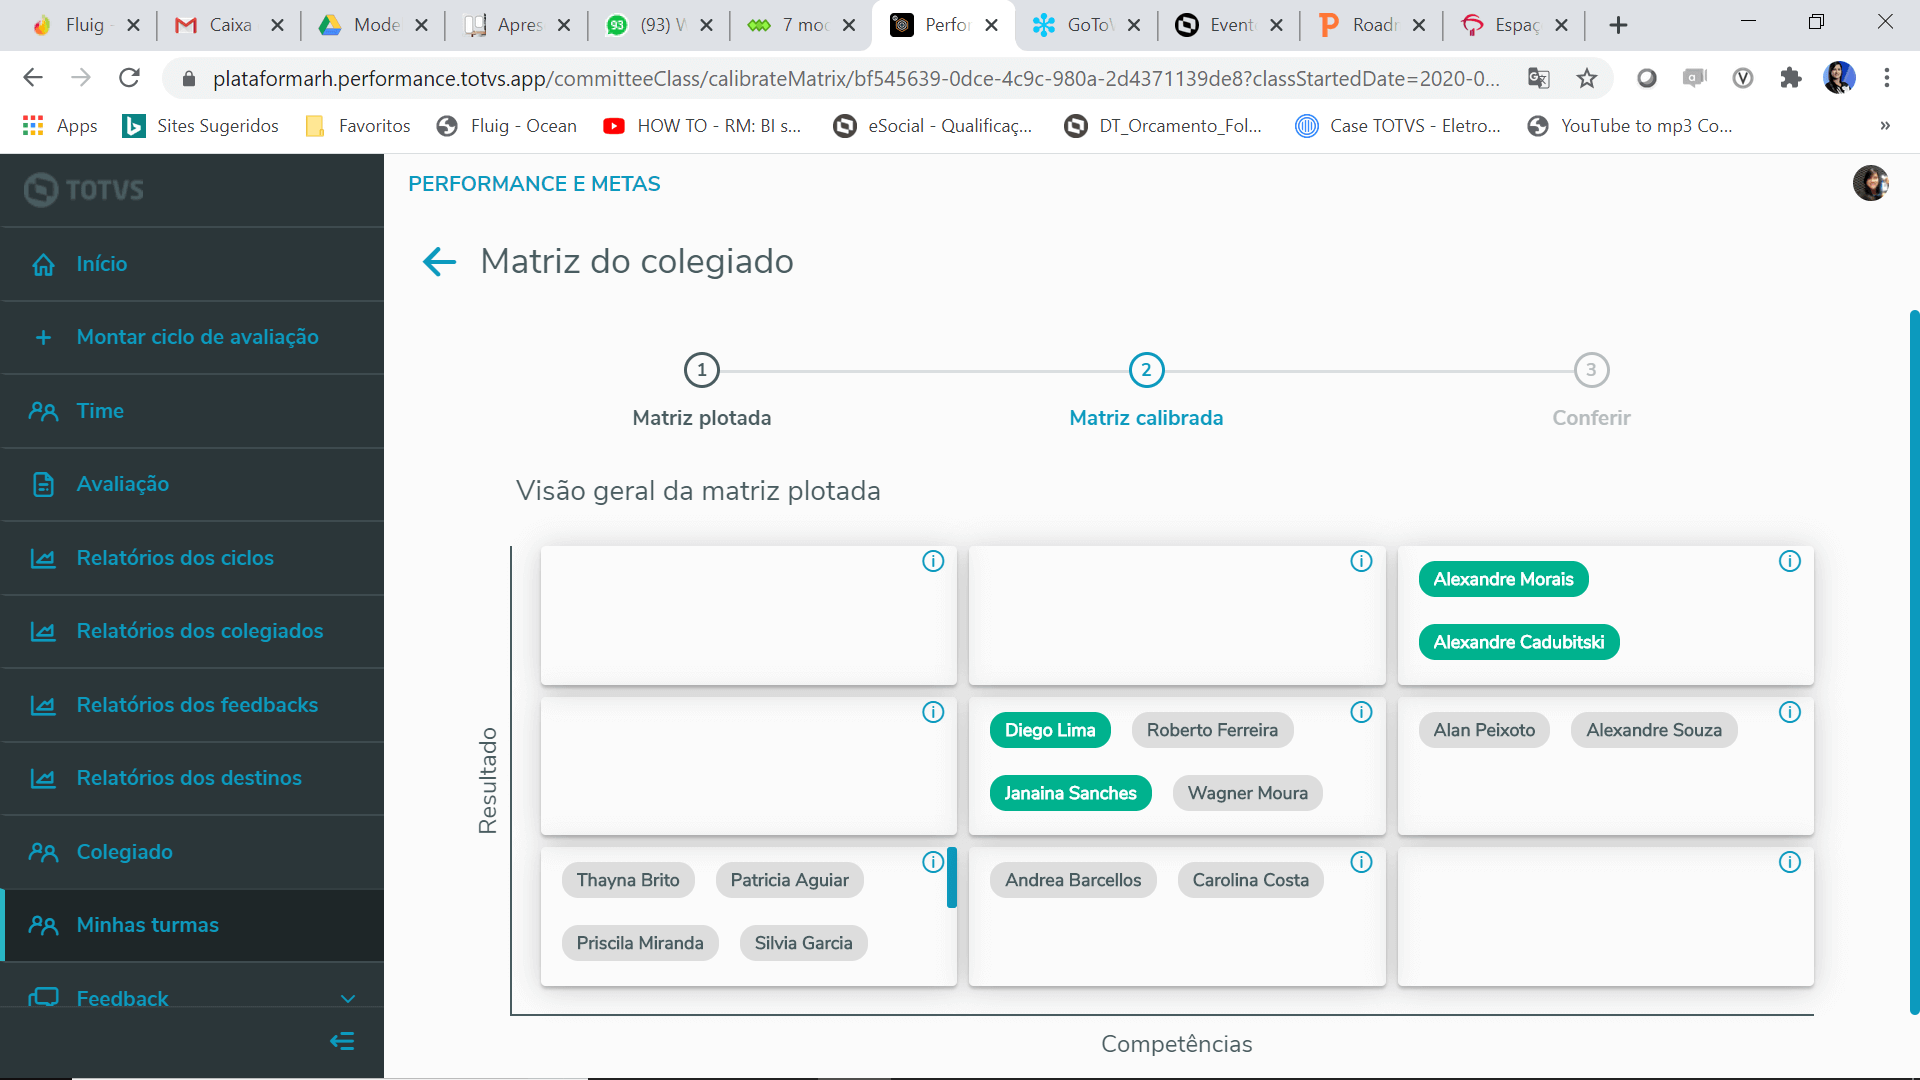Click the TOTVS logo in the sidebar
The image size is (1920, 1080).
coord(84,189)
